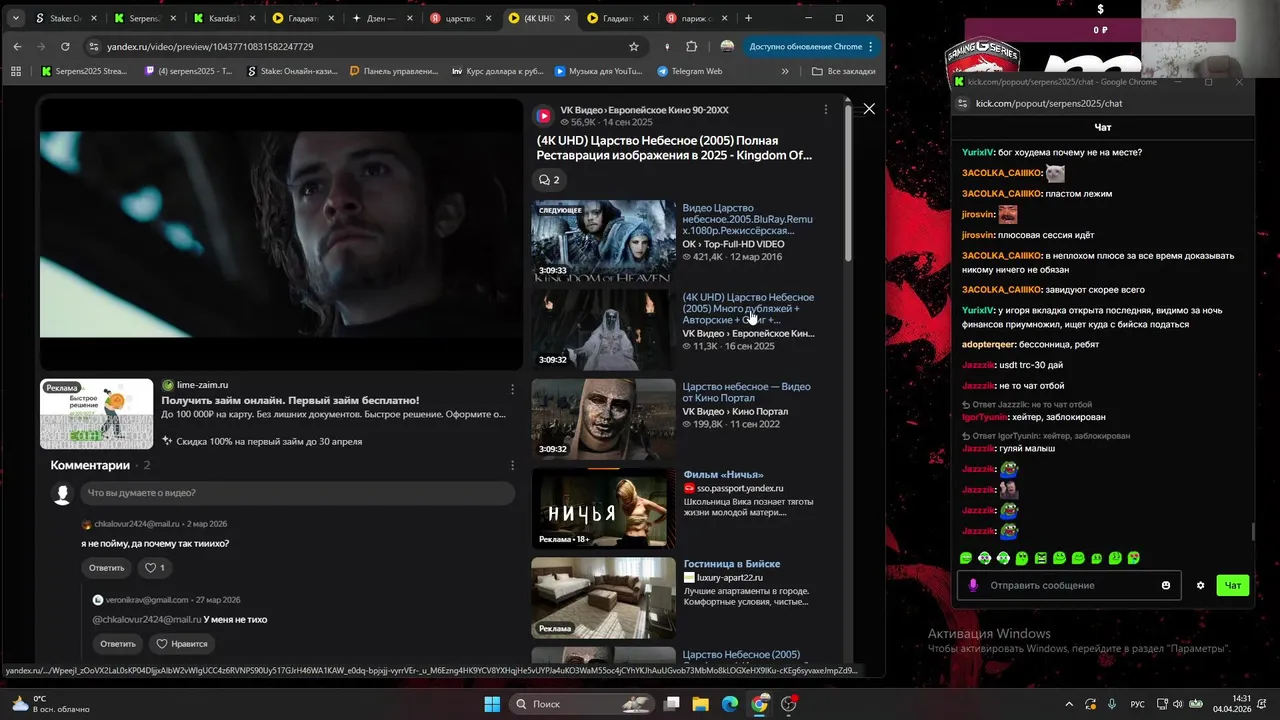Screen dimensions: 1280x720
Task: Switch to the Serpens tab
Action: coord(145,18)
